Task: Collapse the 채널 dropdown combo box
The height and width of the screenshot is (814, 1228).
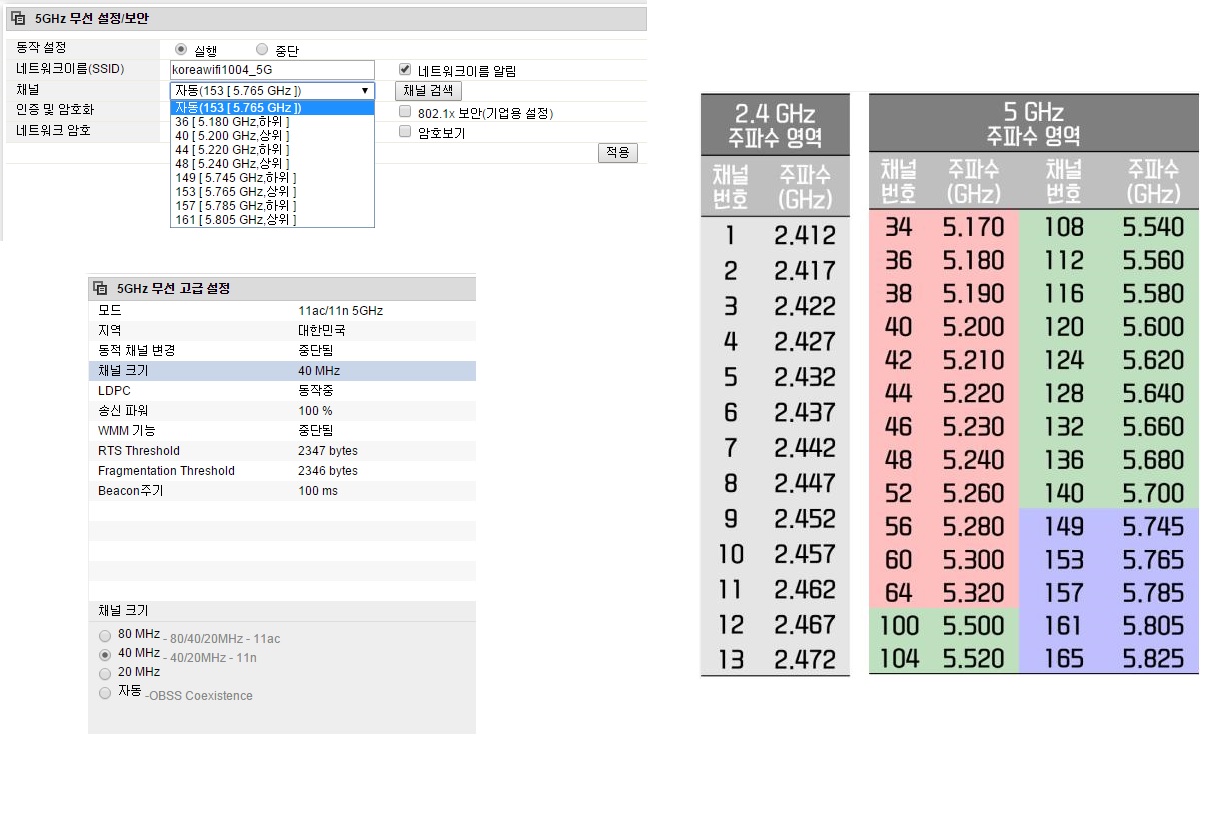Action: pyautogui.click(x=272, y=91)
